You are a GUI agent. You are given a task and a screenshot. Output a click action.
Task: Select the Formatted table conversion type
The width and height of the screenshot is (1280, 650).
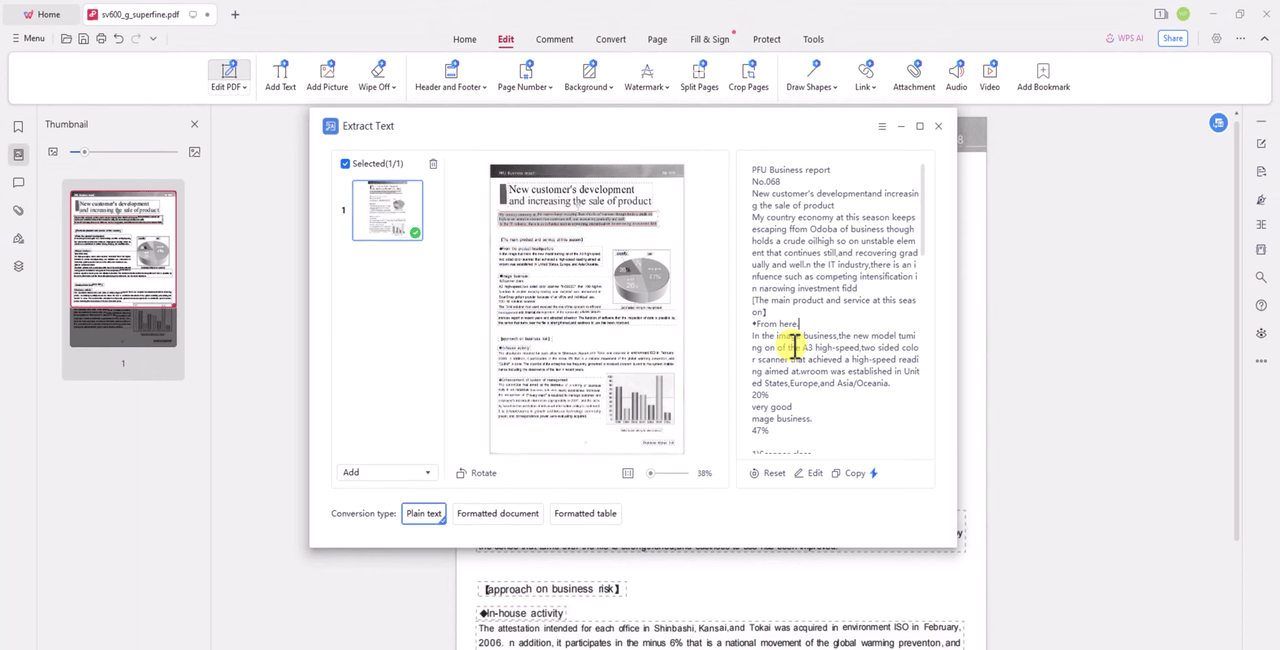585,513
